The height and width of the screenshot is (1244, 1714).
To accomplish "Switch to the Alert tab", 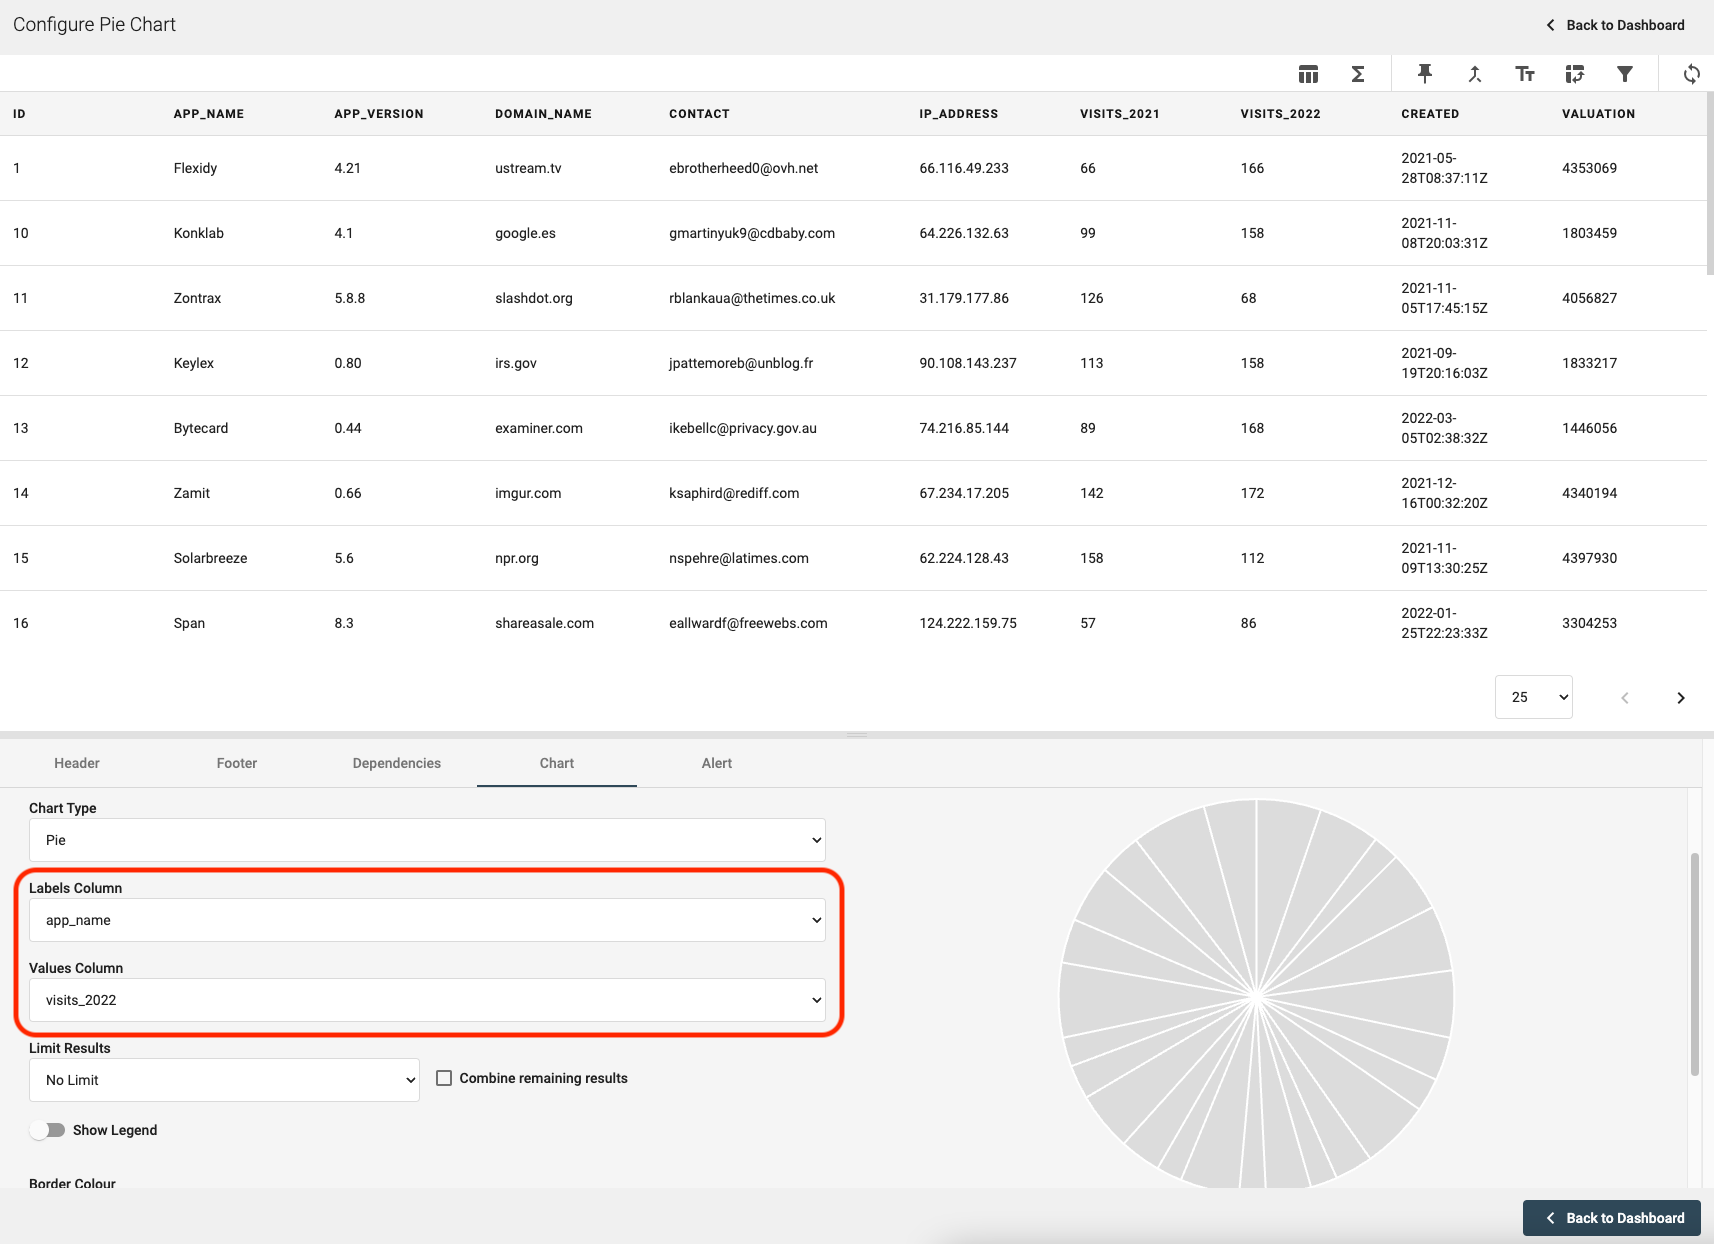I will point(716,763).
